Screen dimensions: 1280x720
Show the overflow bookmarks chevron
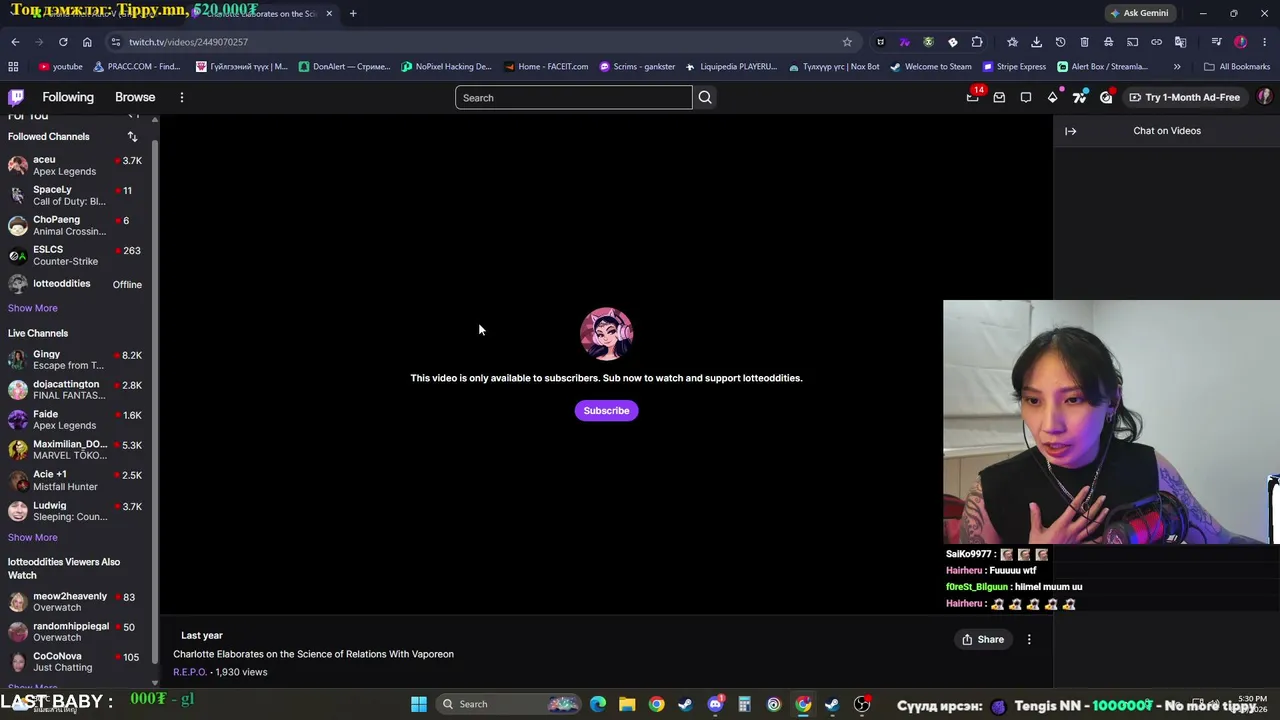1177,67
